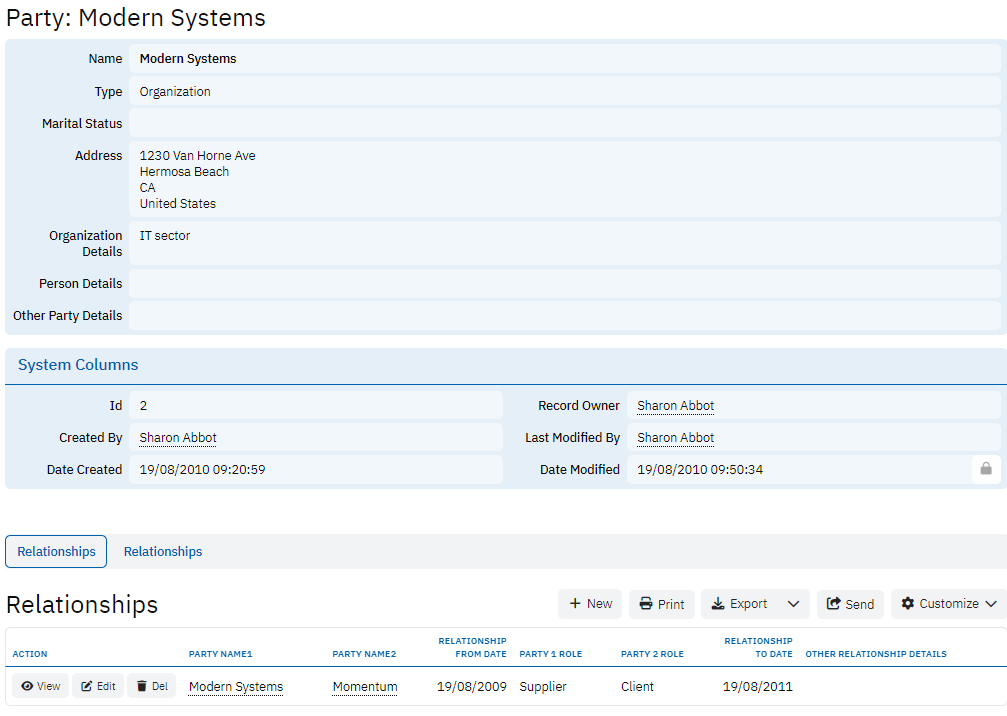Sort by Party Name1 column header
This screenshot has width=1007, height=716.
pos(220,654)
